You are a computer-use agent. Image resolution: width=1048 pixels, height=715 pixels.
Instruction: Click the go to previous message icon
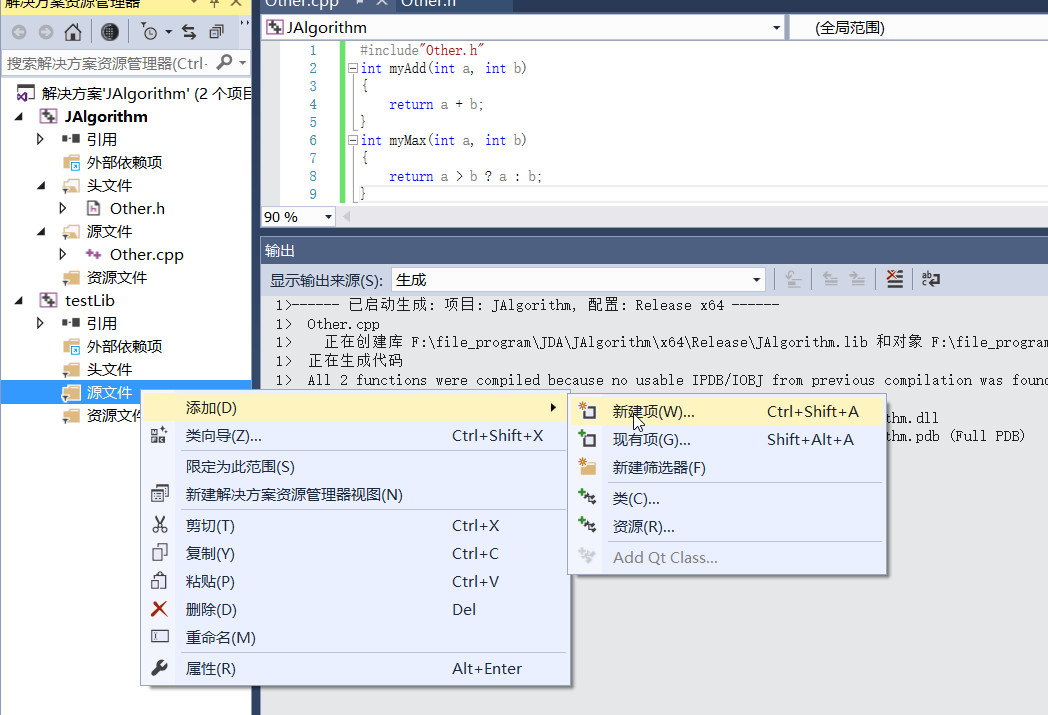coord(830,279)
